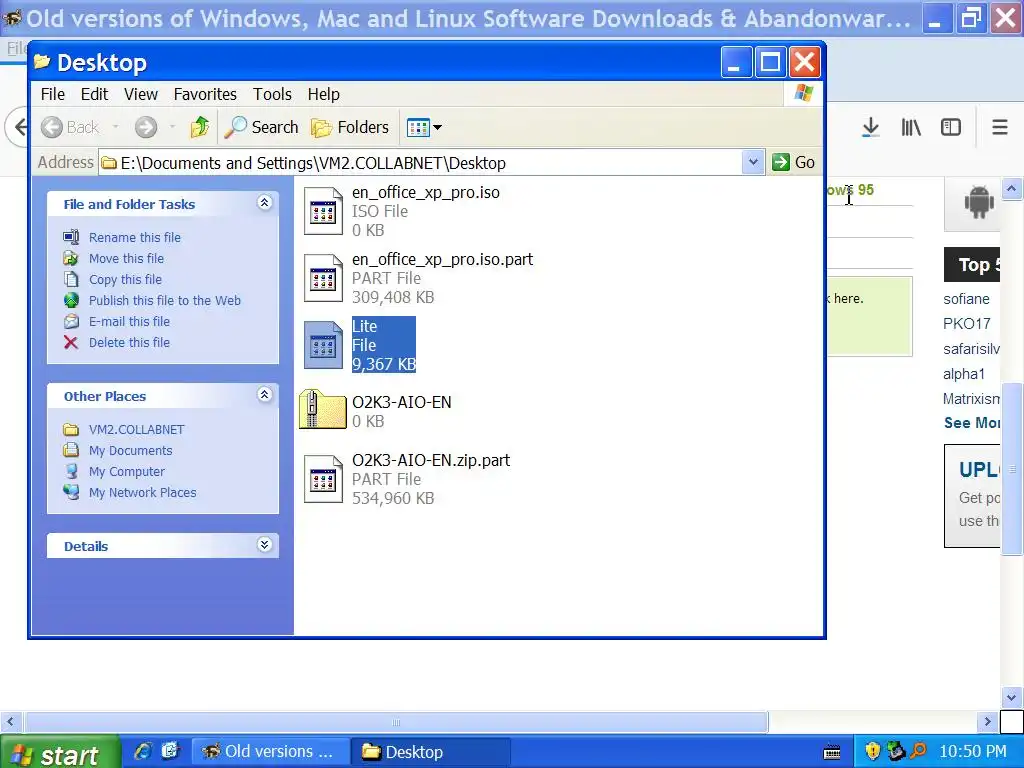
Task: Toggle the Folders pane button
Action: [x=350, y=127]
